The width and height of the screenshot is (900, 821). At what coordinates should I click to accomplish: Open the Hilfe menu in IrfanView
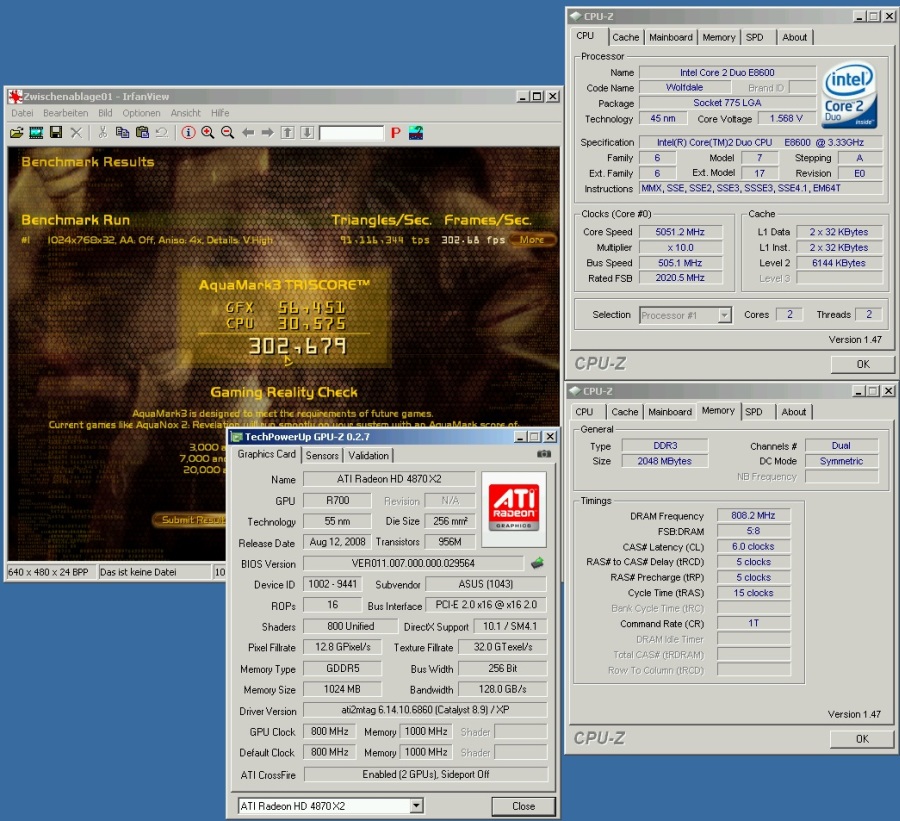pyautogui.click(x=220, y=113)
